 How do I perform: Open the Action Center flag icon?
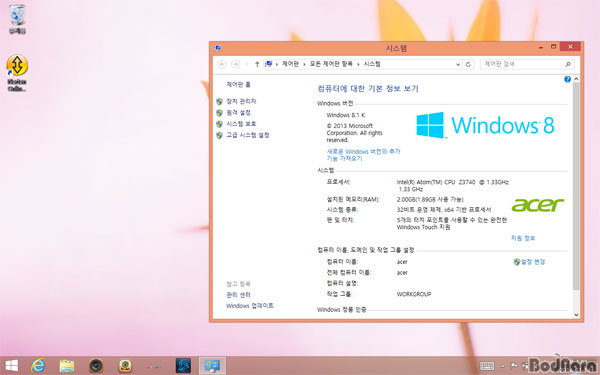click(514, 366)
